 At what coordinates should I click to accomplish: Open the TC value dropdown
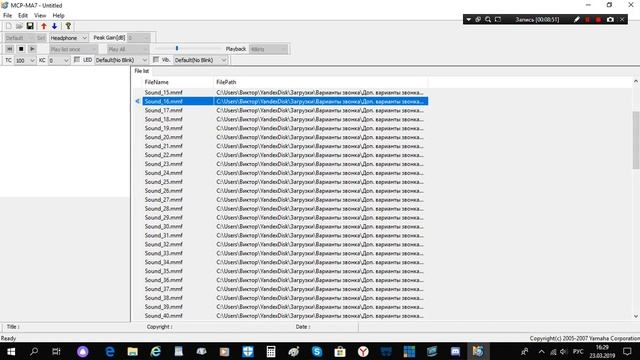25,60
